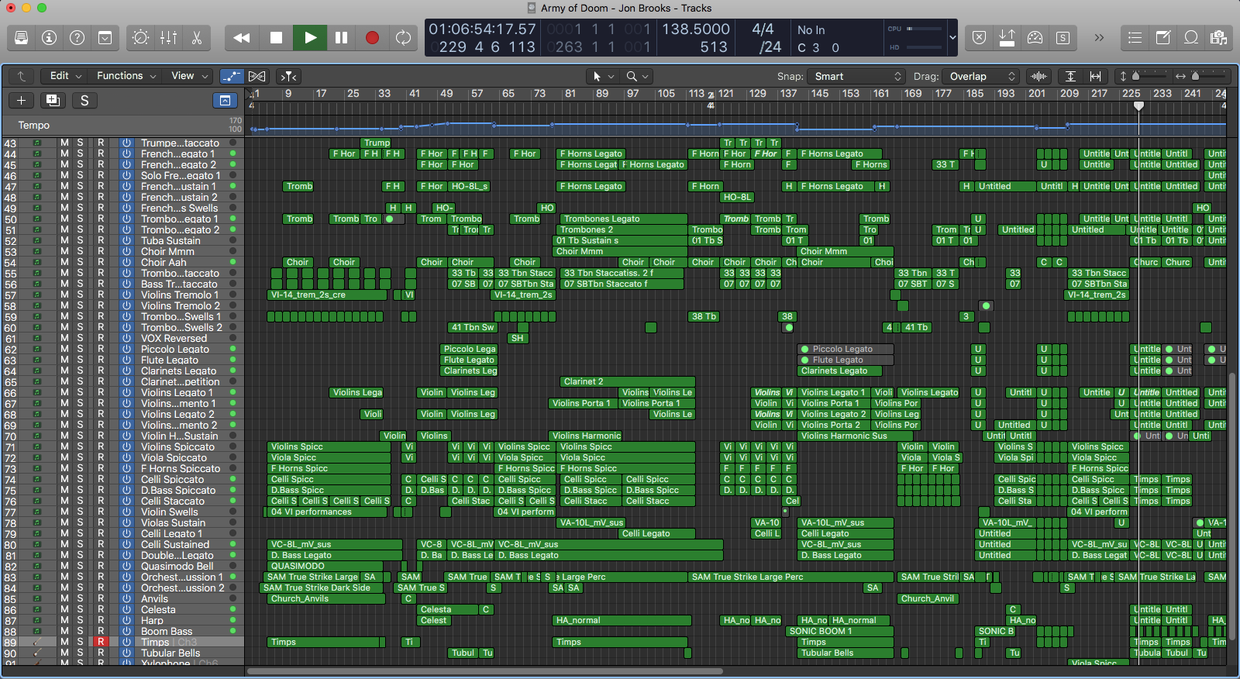
Task: Open the View menu
Action: (x=188, y=75)
